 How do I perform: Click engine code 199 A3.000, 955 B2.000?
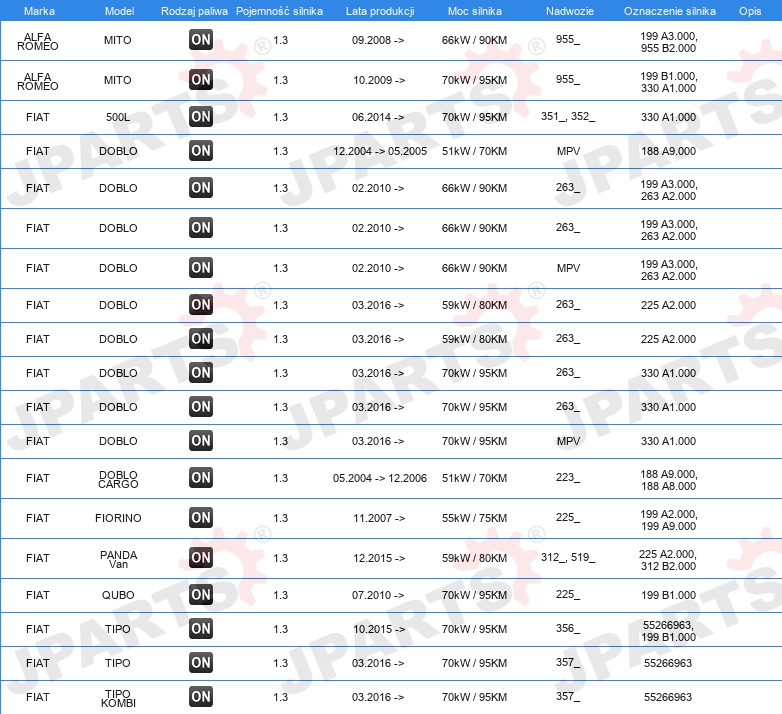pos(669,42)
